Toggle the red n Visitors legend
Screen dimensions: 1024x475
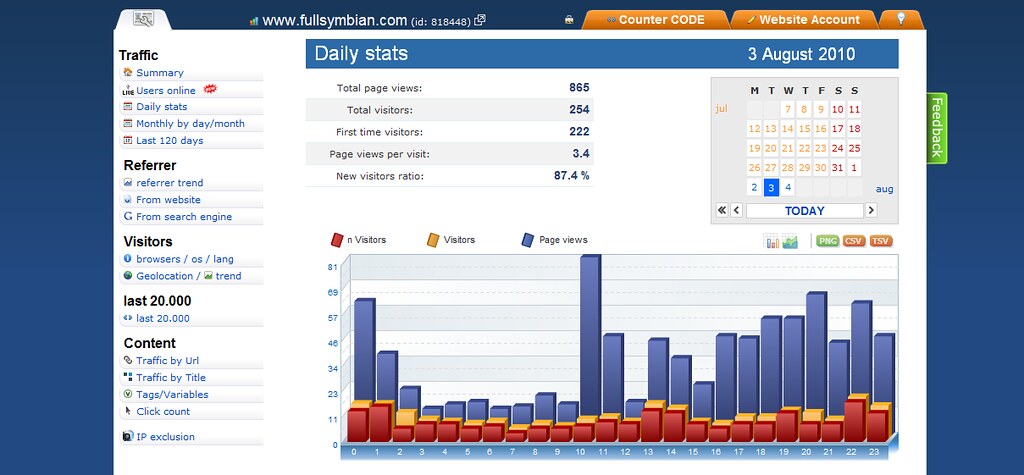click(358, 240)
